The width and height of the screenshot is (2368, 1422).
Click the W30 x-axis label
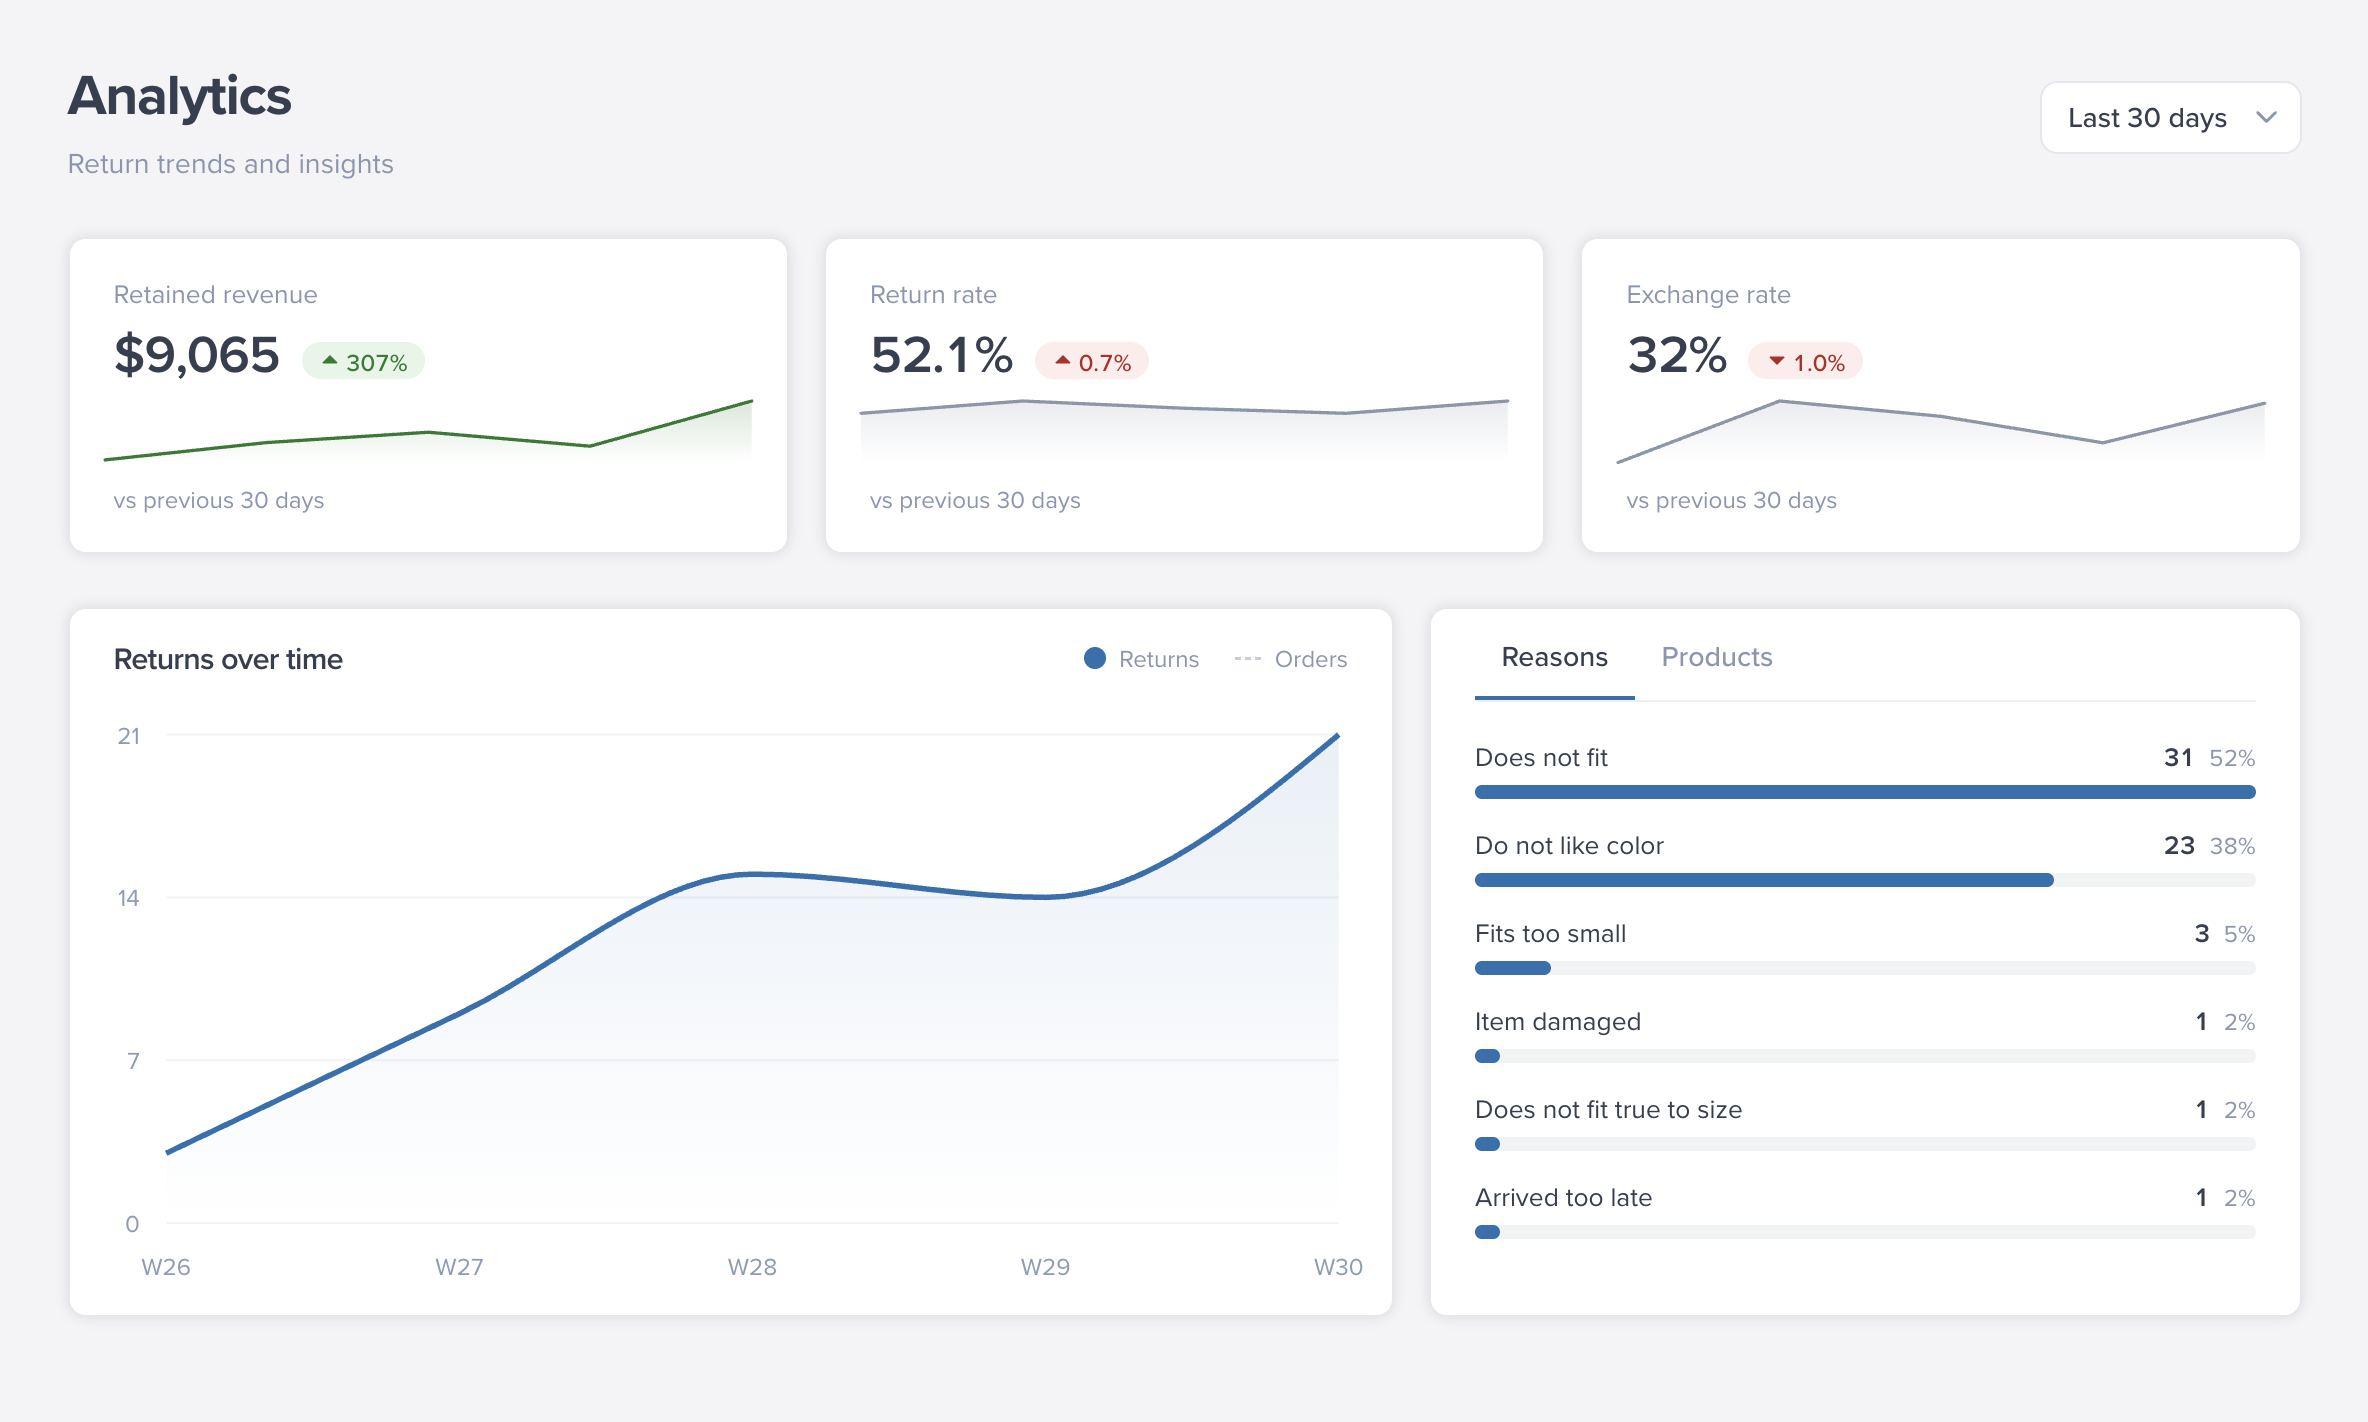click(x=1338, y=1267)
